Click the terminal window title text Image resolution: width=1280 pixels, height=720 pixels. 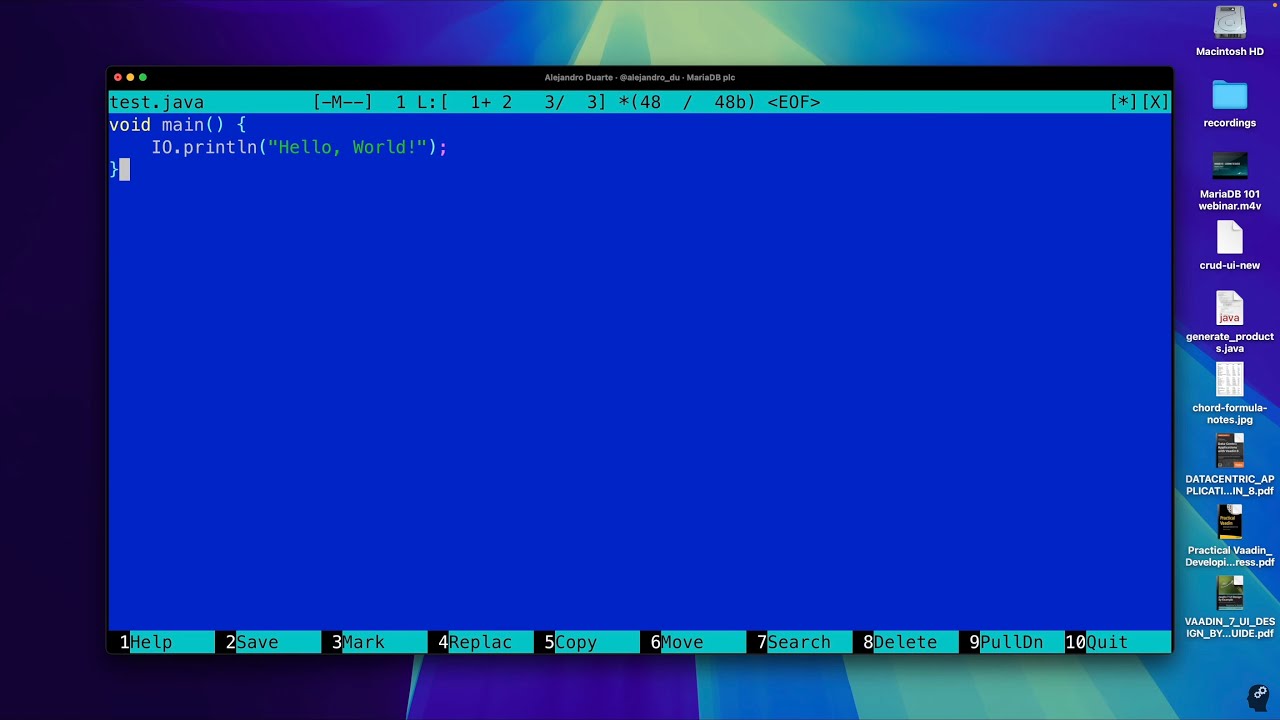(x=640, y=77)
